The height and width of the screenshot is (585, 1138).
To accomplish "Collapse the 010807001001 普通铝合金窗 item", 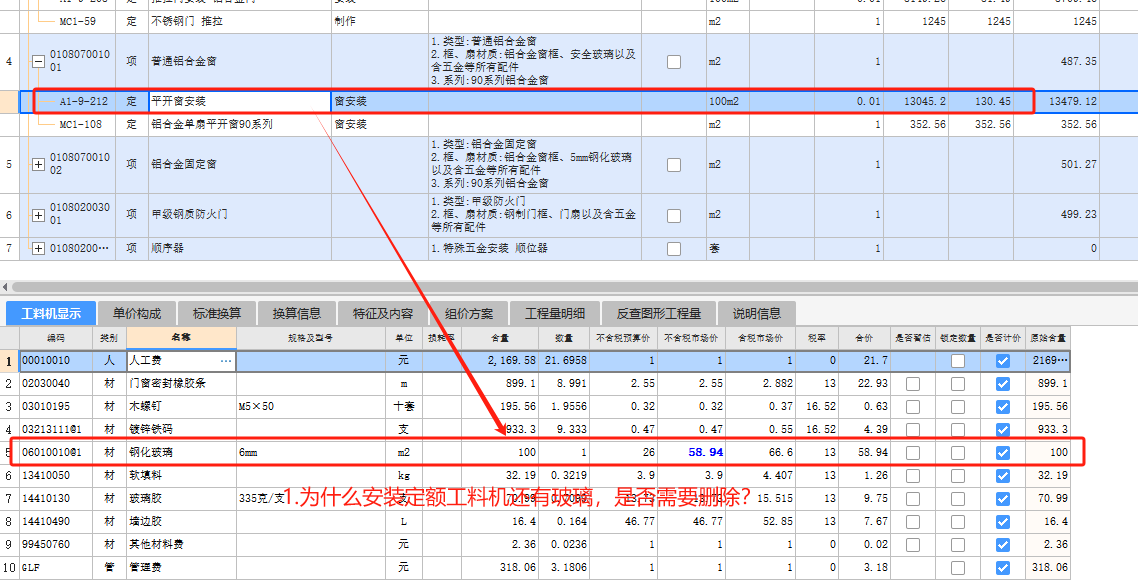I will [x=38, y=62].
